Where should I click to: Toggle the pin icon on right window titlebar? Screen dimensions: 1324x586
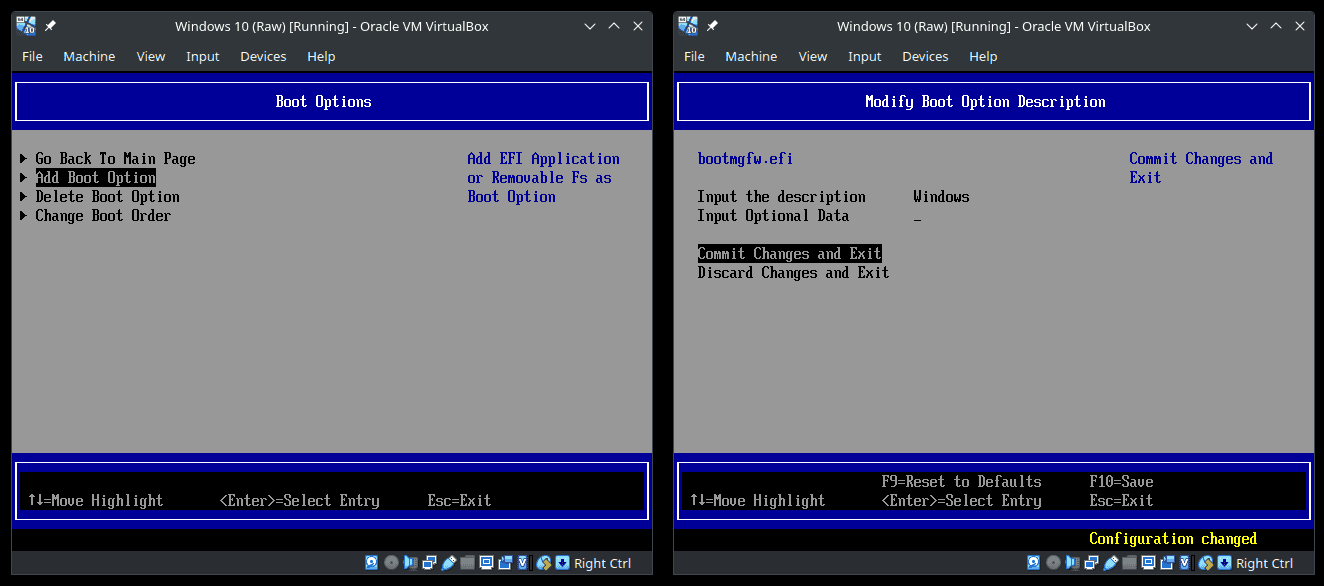(x=712, y=27)
